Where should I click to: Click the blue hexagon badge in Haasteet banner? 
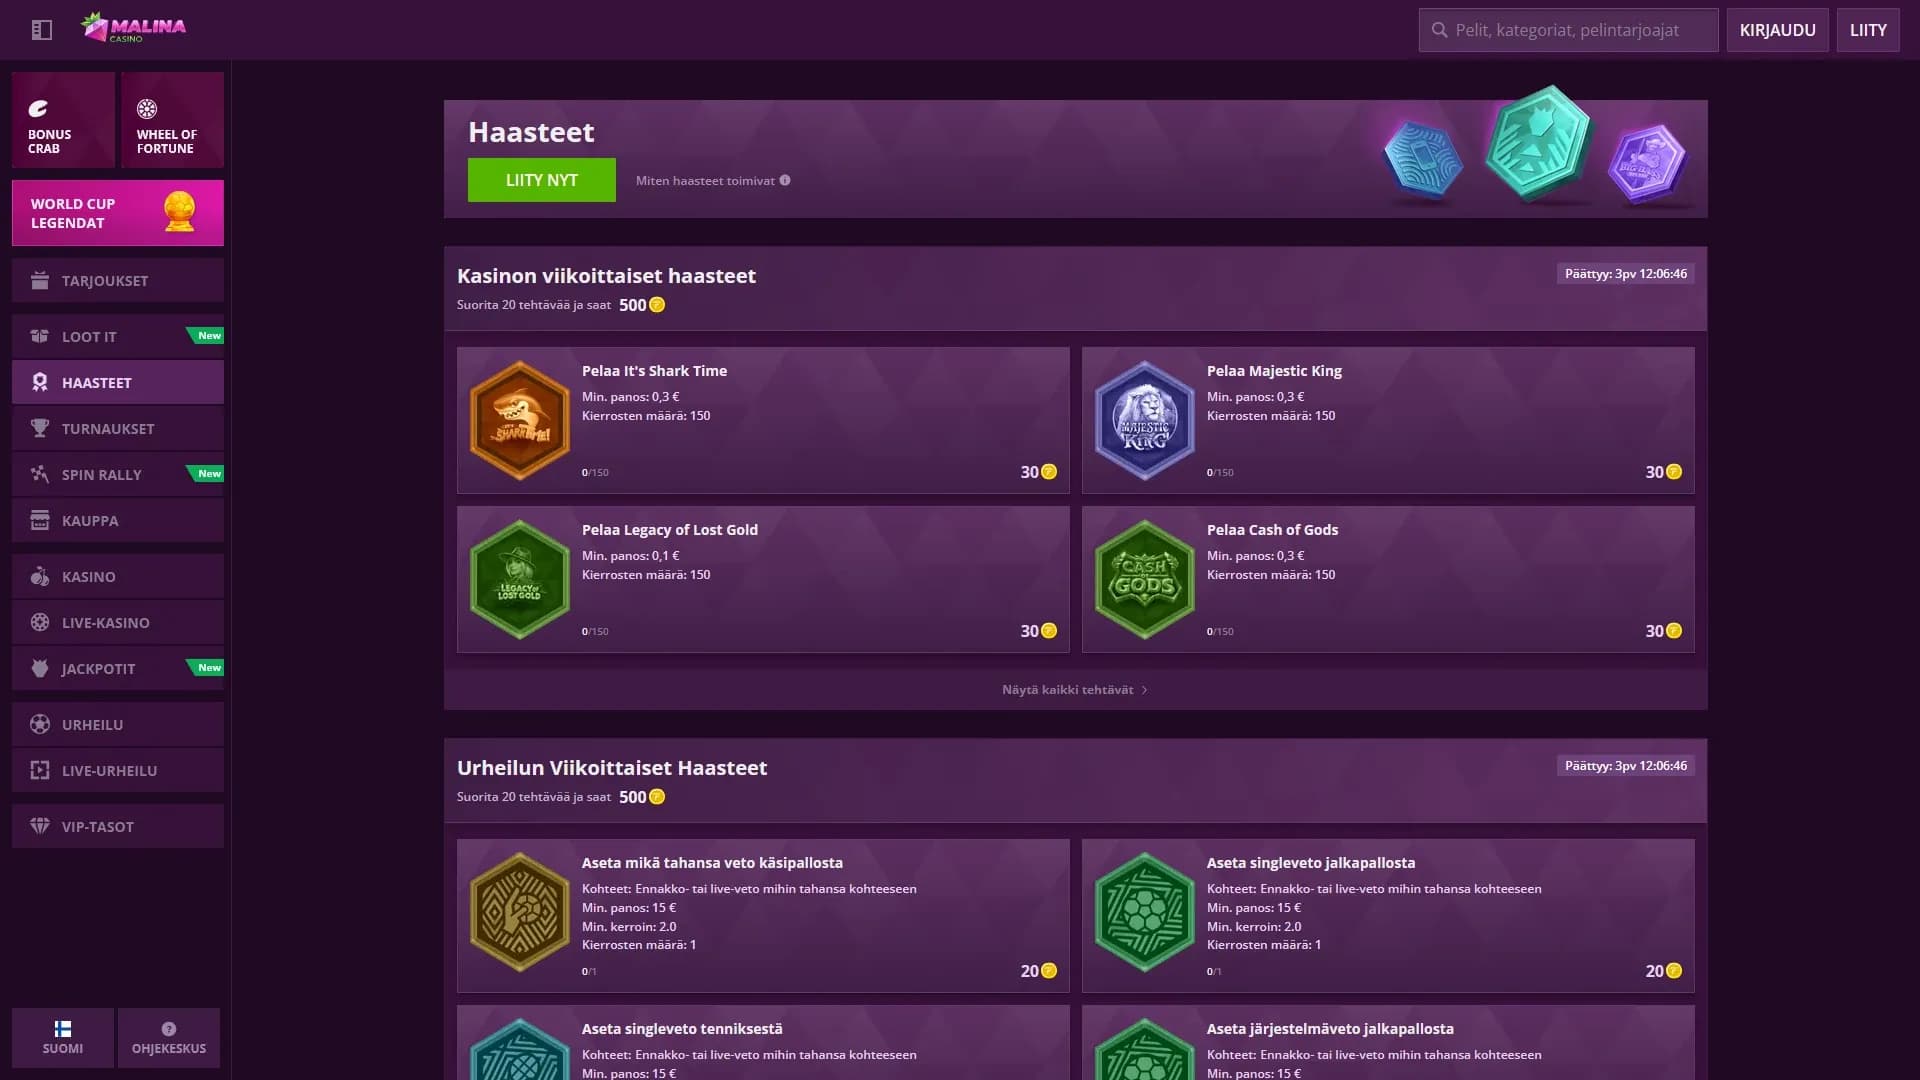pyautogui.click(x=1423, y=160)
